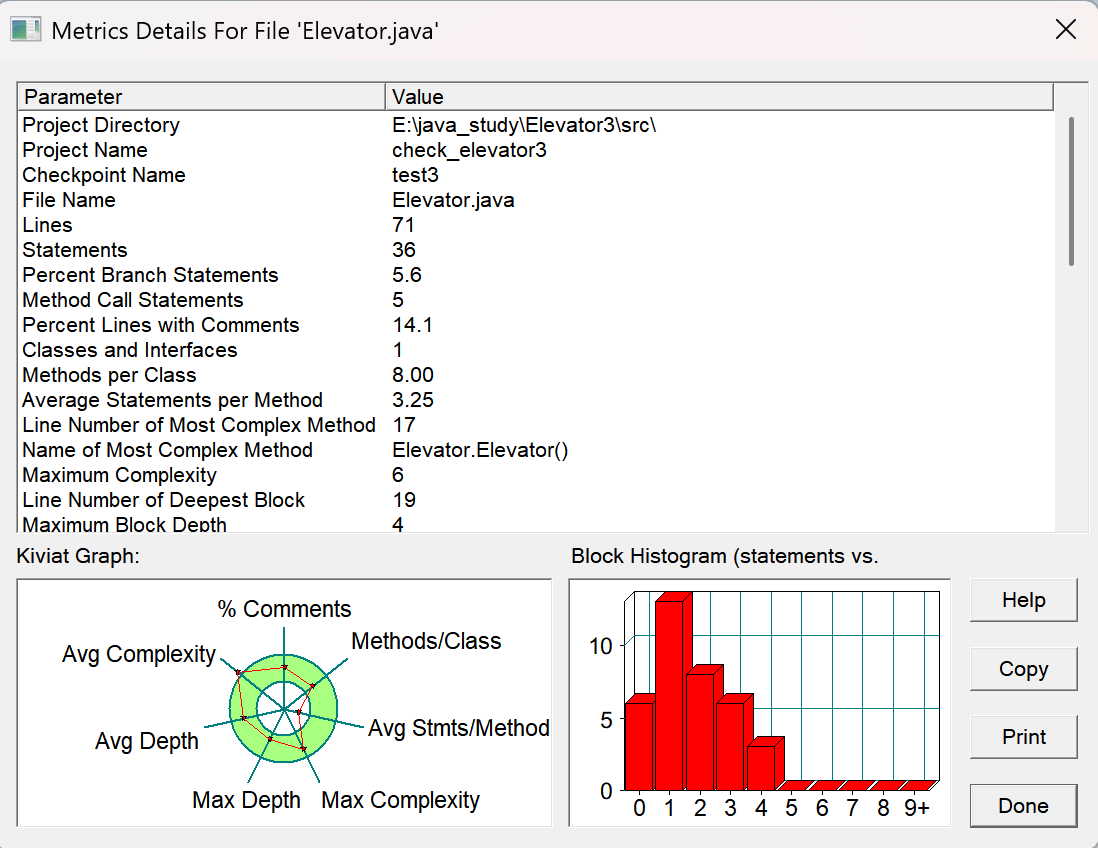Screen dimensions: 1098x848
Task: Click the Methods/Class label in Kiviat graph
Action: pos(426,641)
